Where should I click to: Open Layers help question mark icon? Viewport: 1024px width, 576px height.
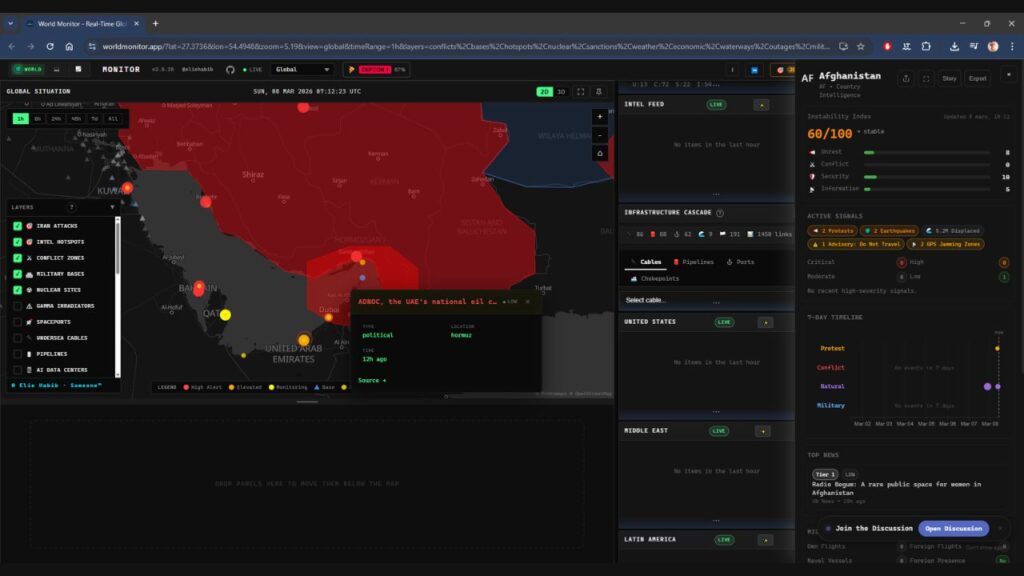[x=71, y=207]
